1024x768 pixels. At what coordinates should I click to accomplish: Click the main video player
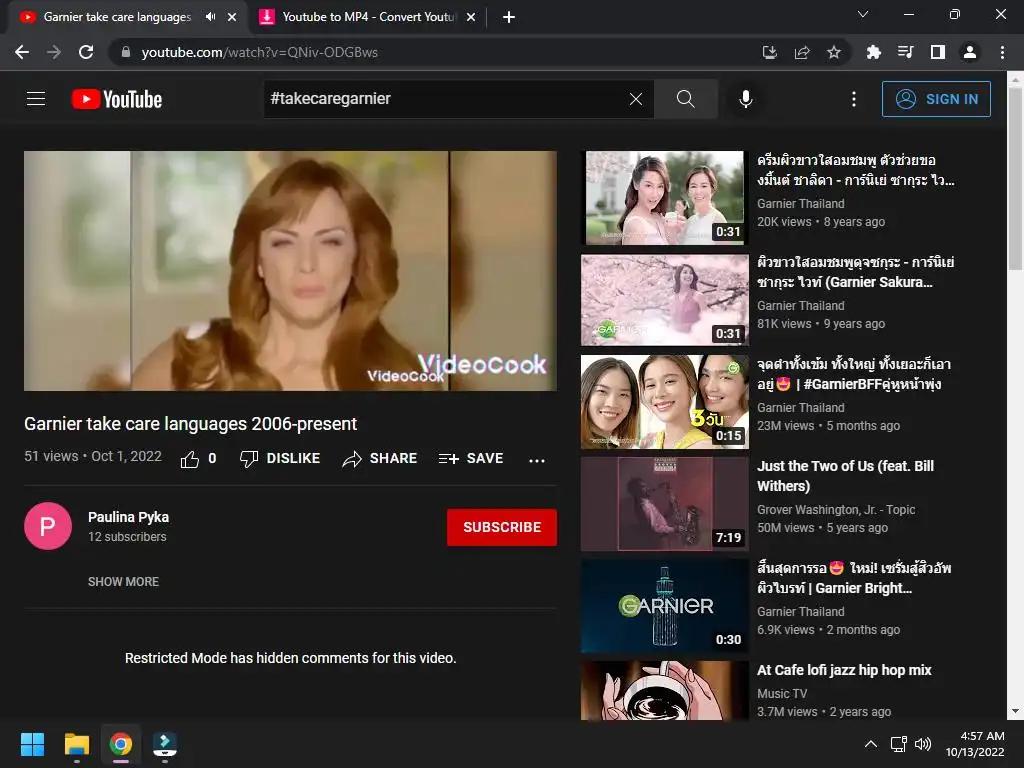(x=291, y=271)
